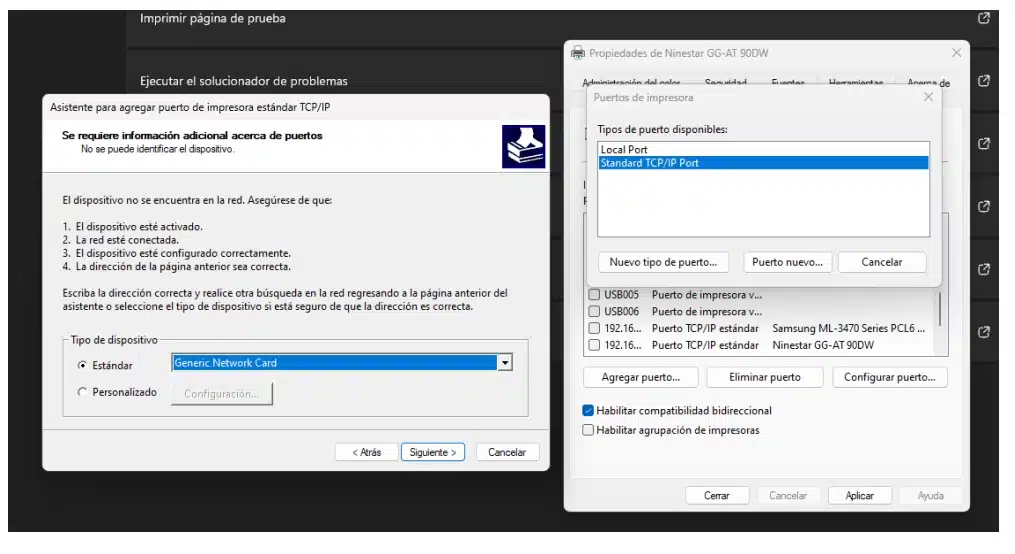Choose the Estándar device type radio

(82, 365)
